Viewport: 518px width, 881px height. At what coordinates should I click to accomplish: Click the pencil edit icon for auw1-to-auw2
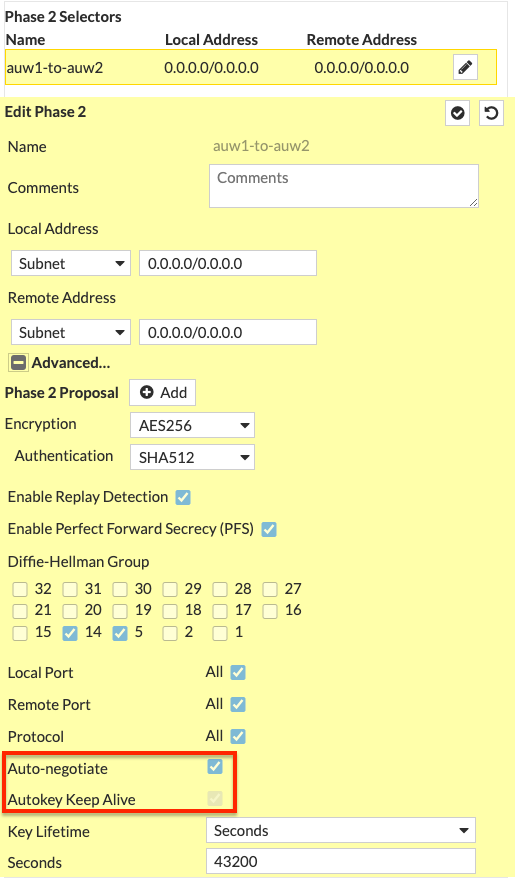[465, 67]
